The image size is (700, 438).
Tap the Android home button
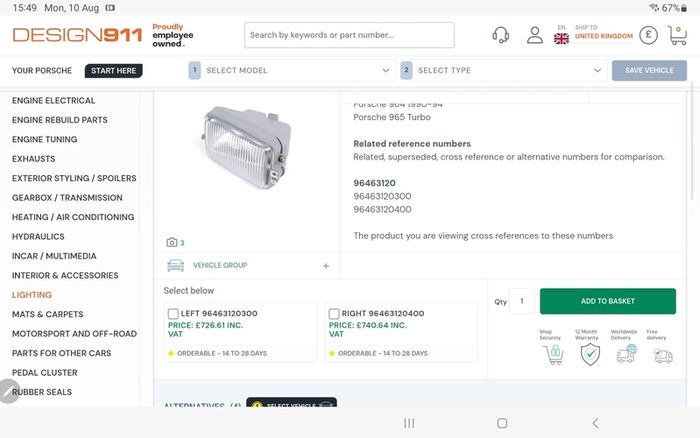[502, 423]
